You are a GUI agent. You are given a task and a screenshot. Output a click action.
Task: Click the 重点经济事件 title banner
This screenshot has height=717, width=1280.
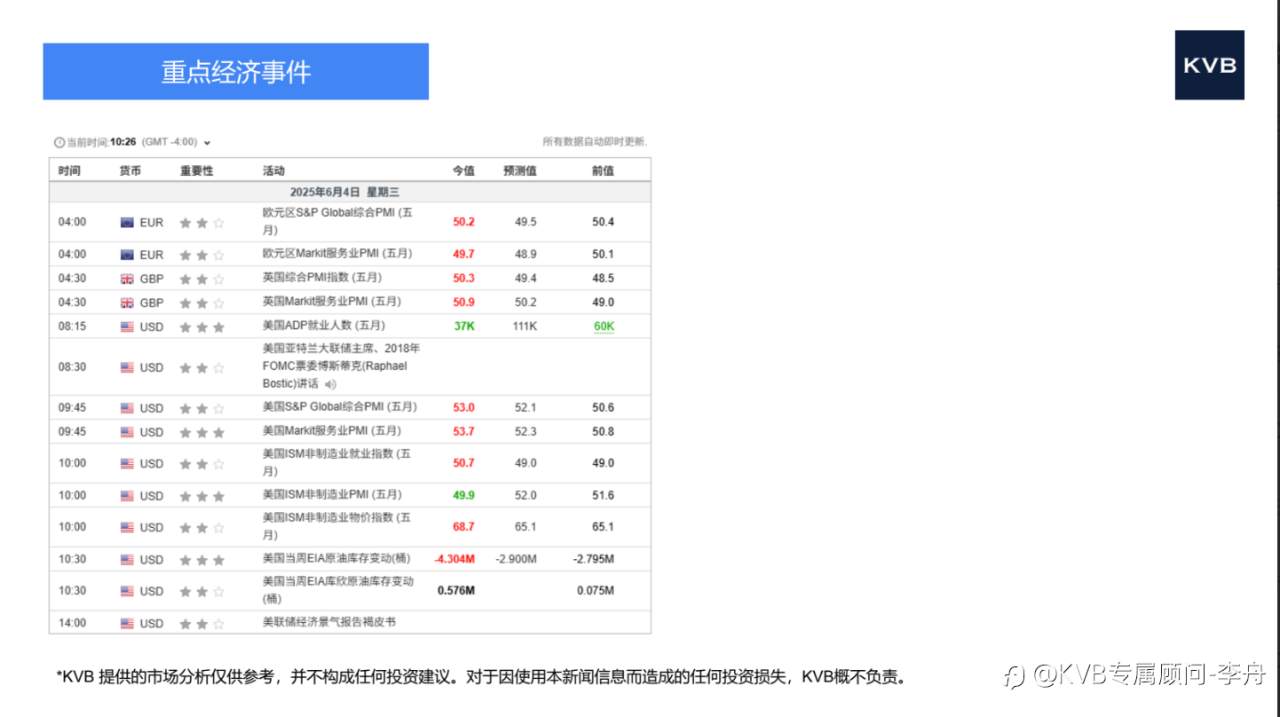(x=236, y=71)
